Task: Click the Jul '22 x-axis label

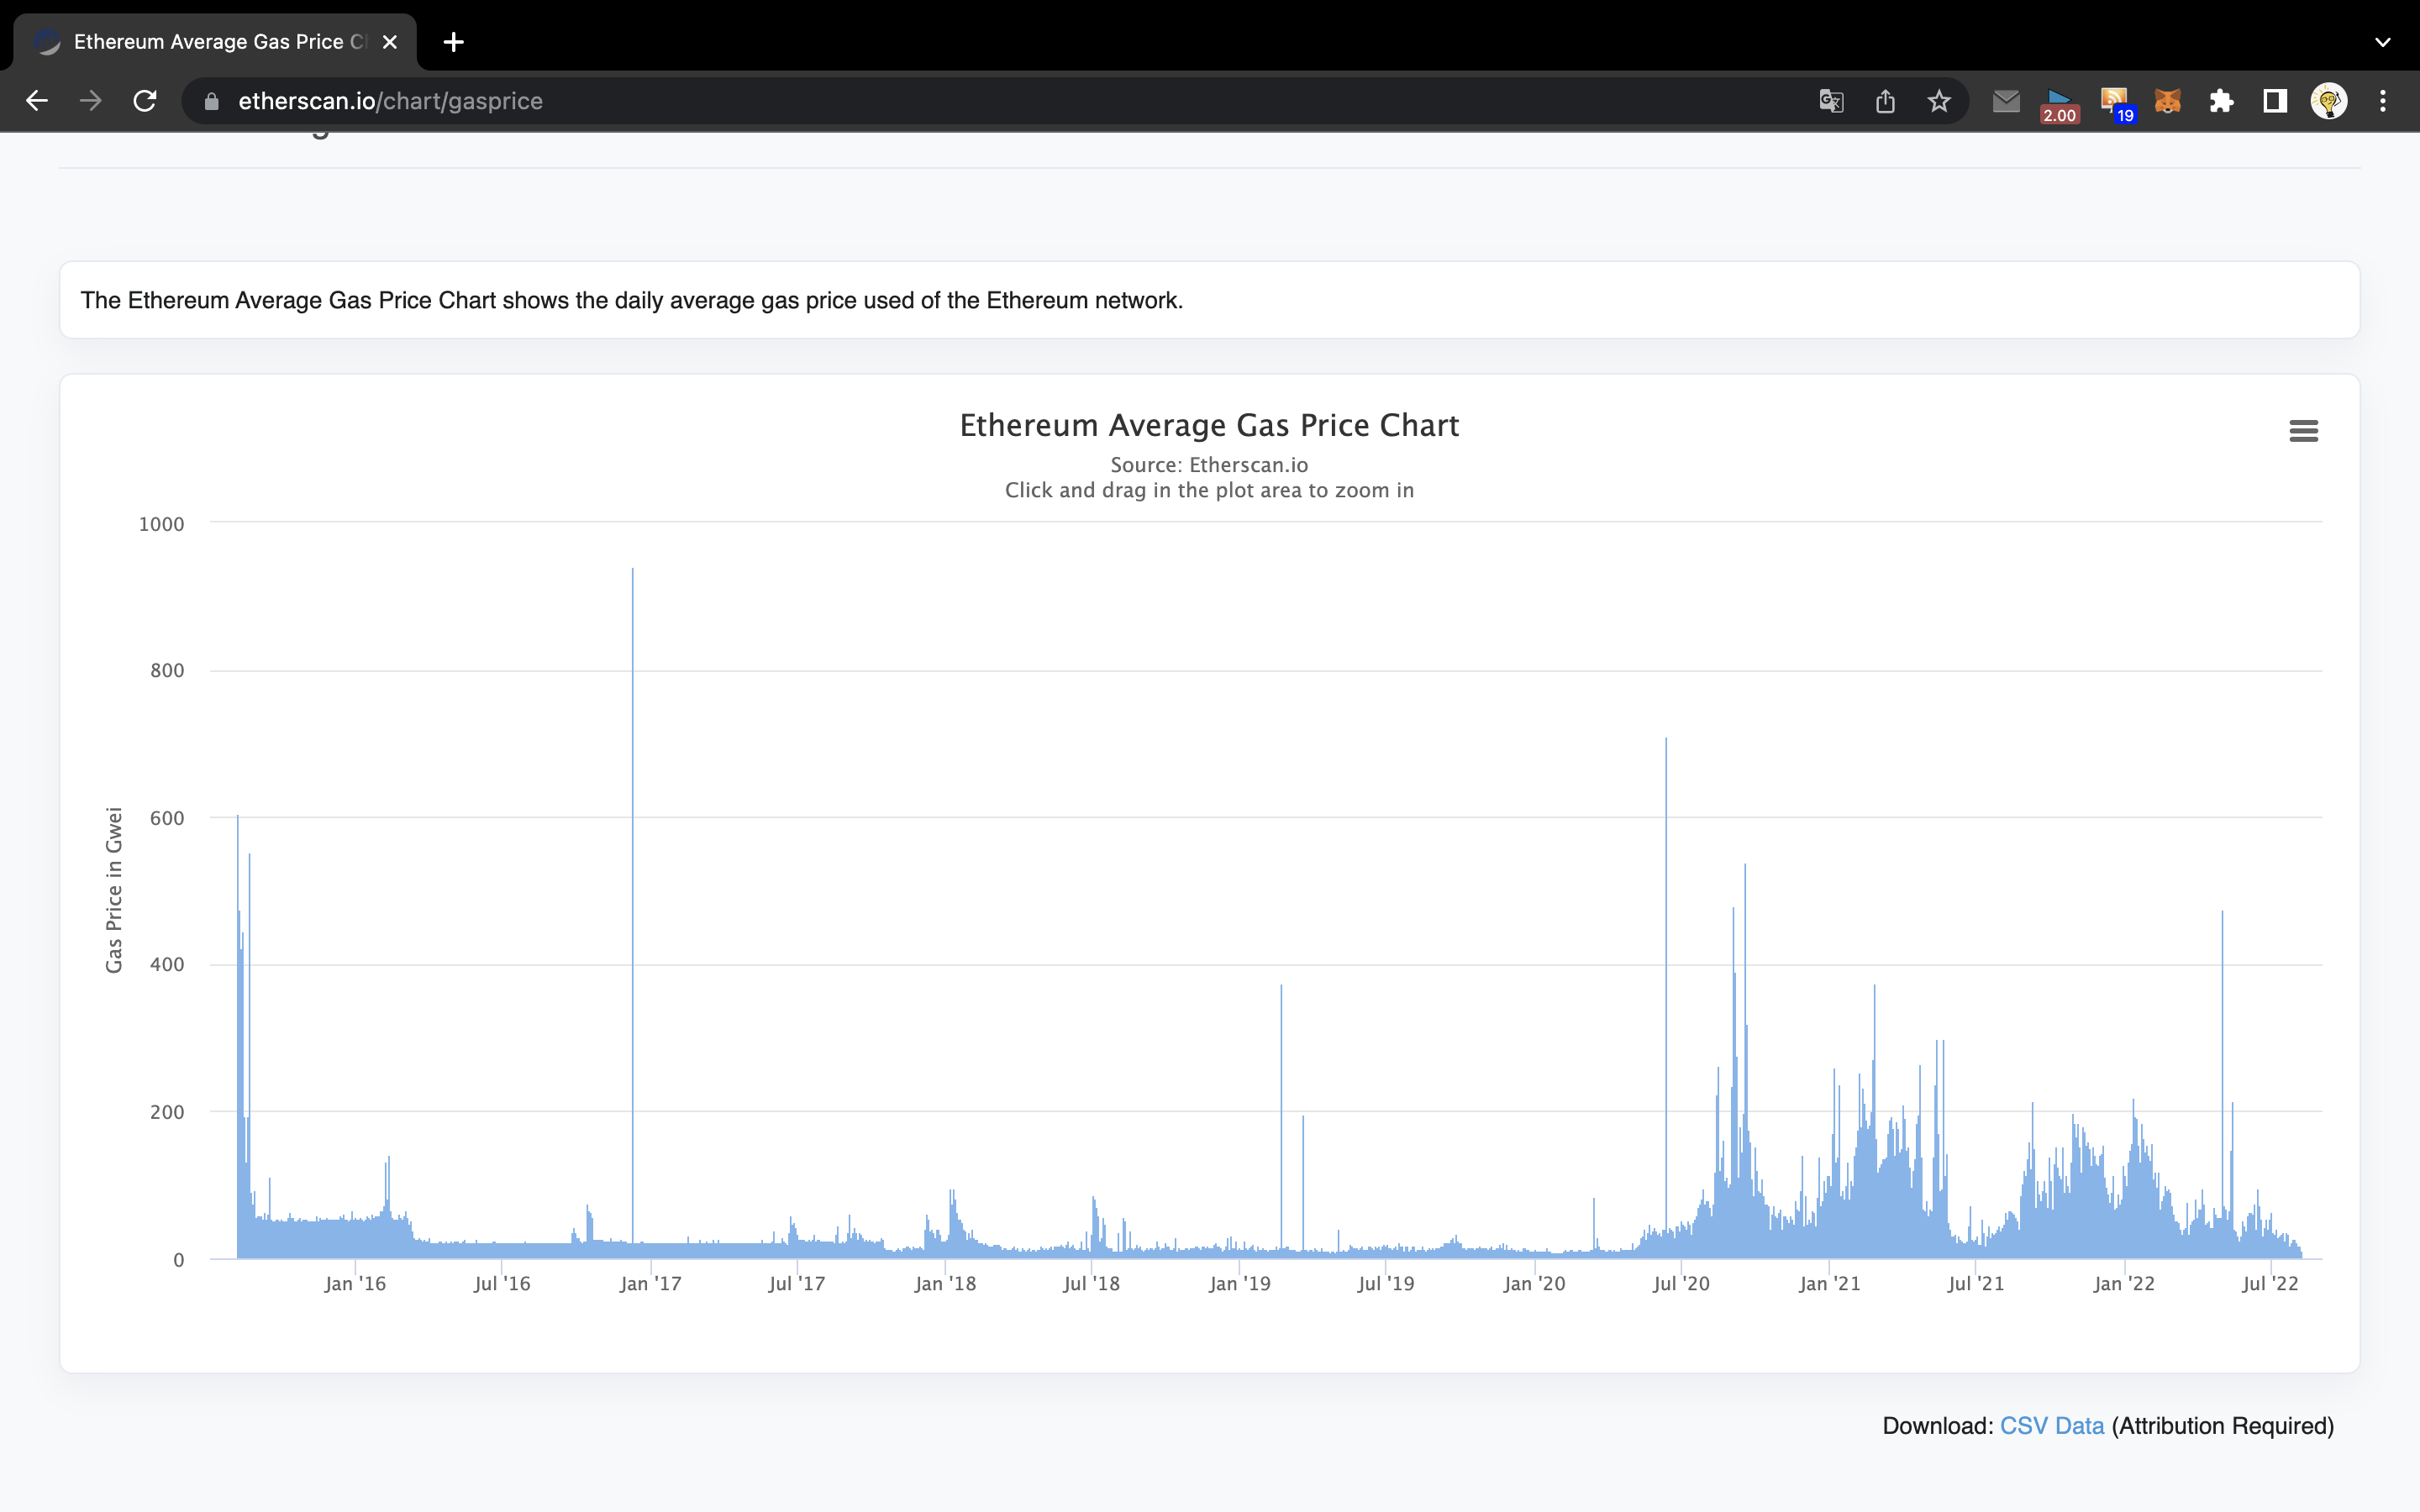Action: 2270,1284
